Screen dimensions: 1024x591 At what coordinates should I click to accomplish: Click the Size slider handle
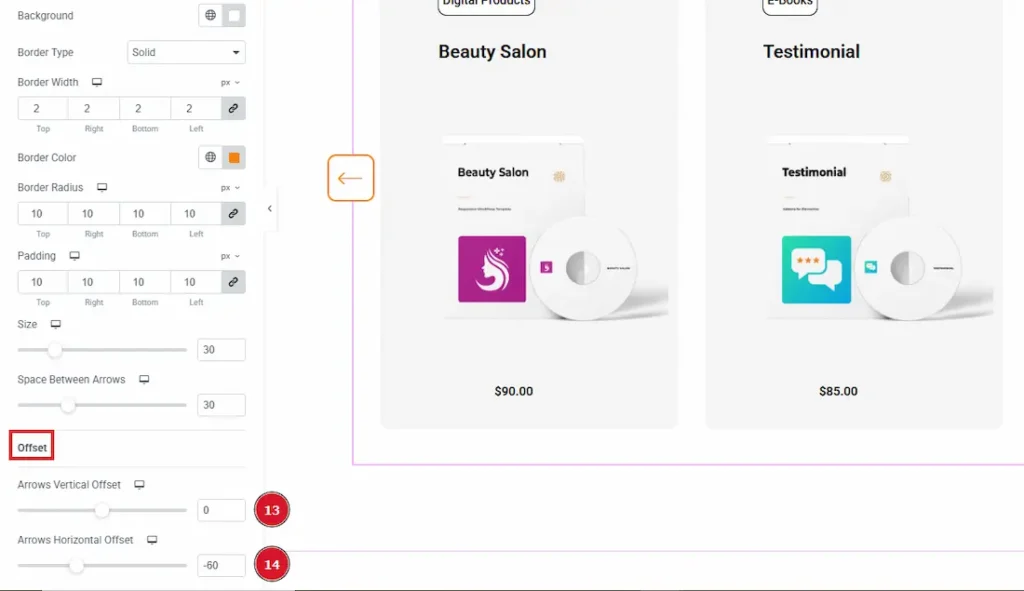click(55, 350)
